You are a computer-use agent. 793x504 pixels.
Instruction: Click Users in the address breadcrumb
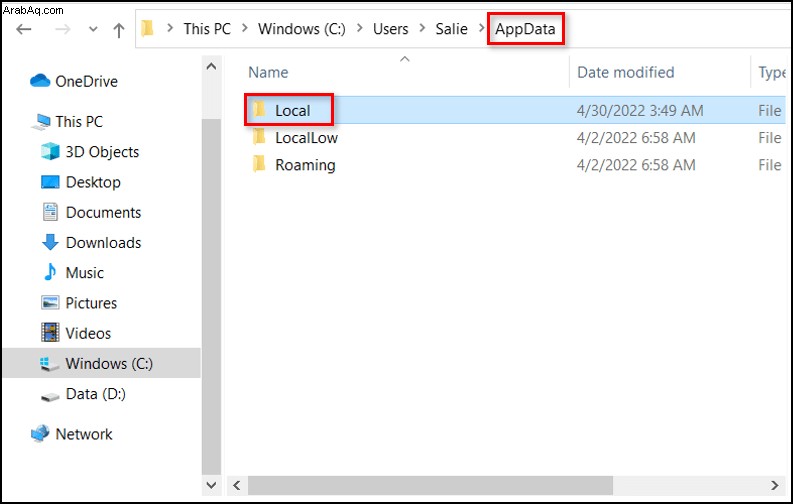pyautogui.click(x=390, y=29)
